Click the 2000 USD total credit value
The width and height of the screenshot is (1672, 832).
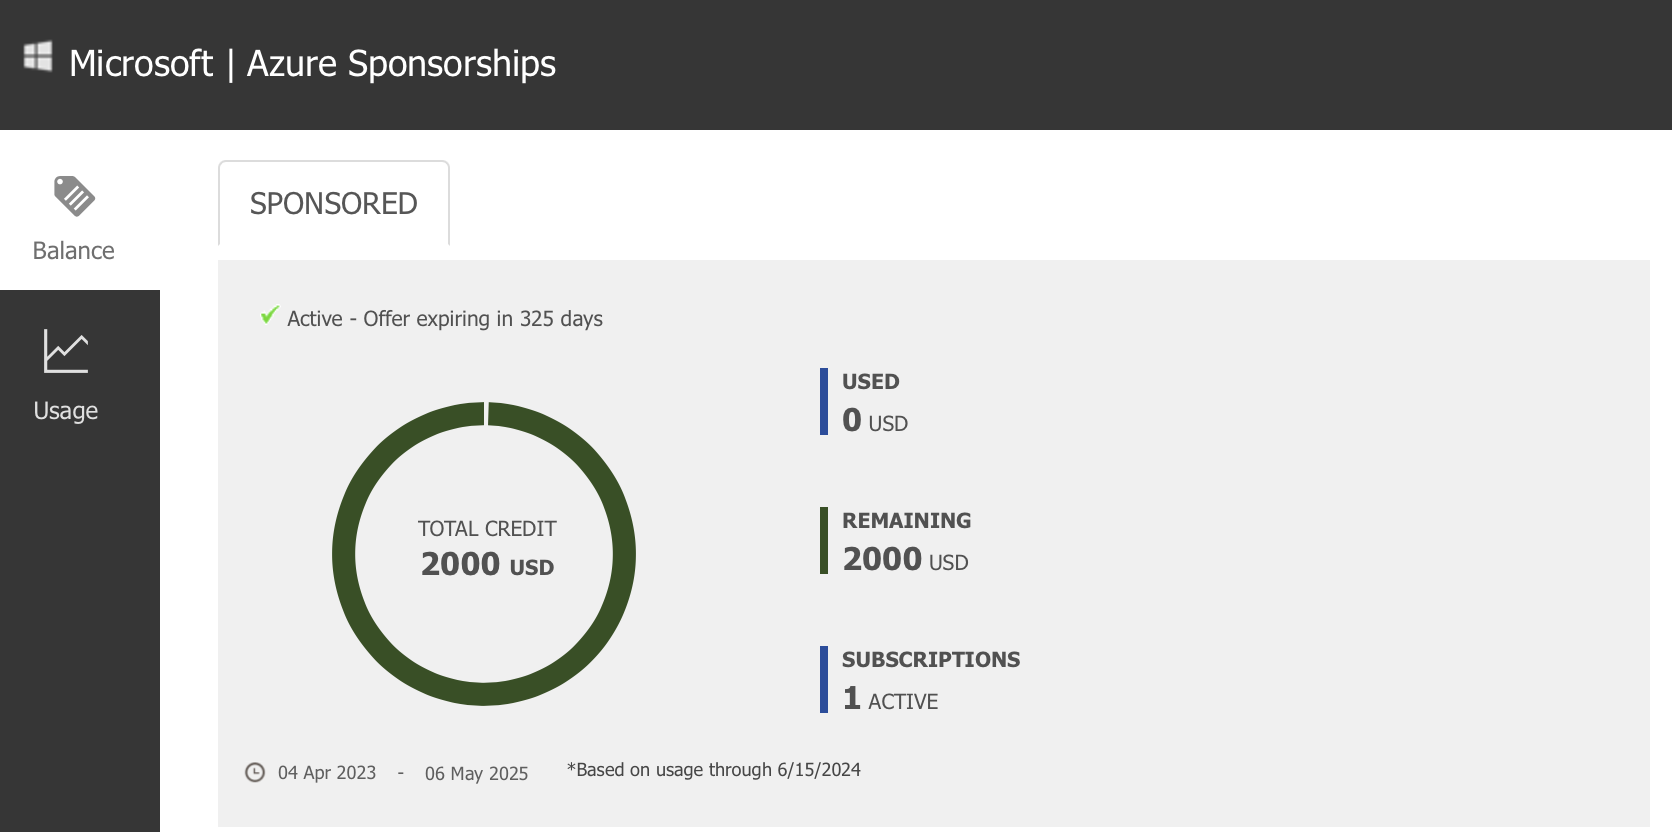click(x=487, y=564)
